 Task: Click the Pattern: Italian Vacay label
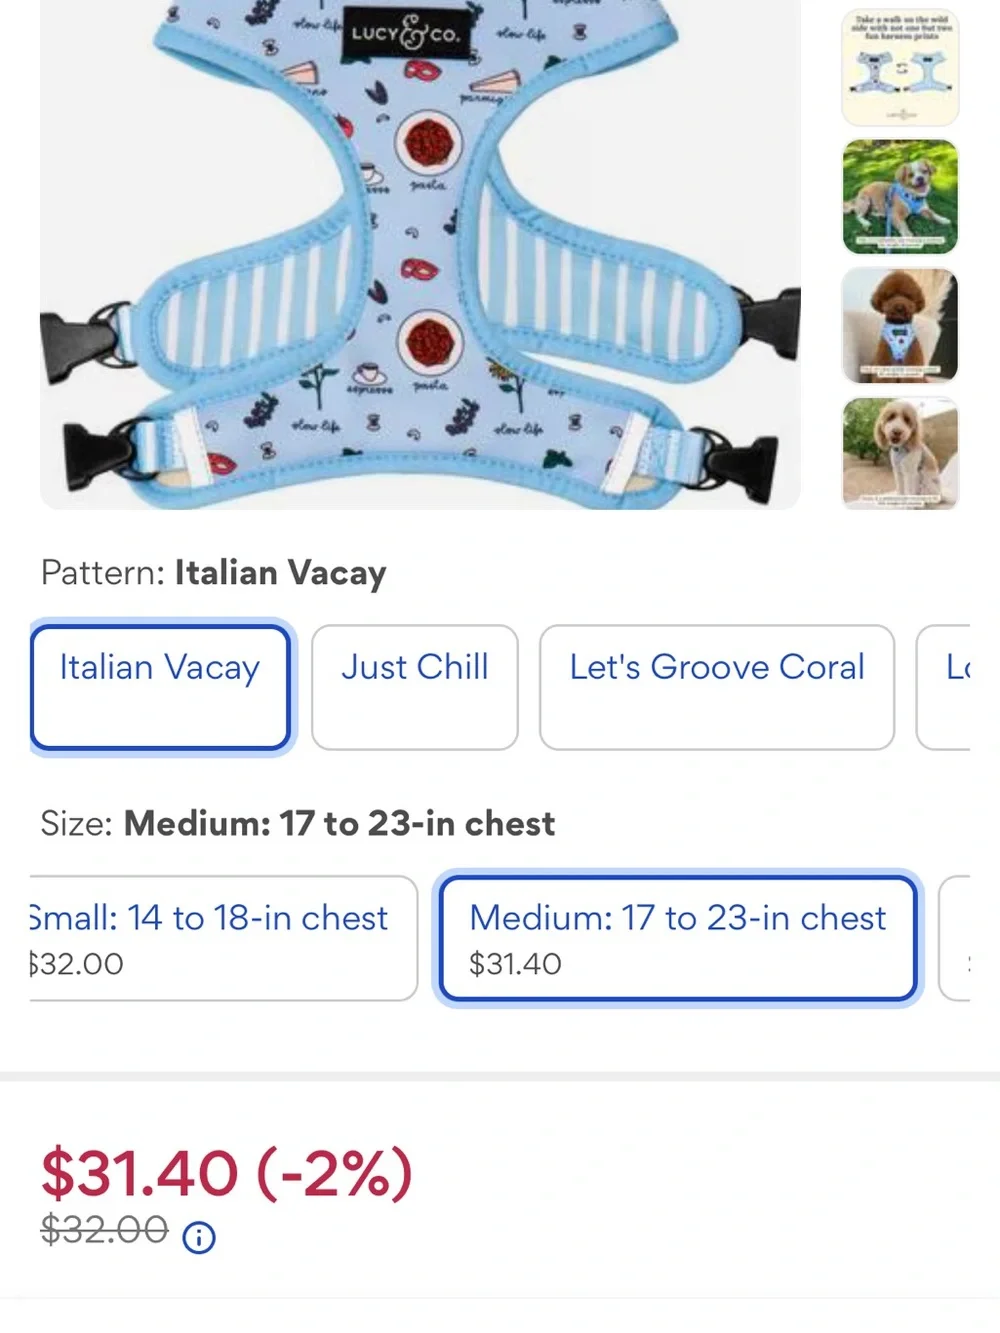213,573
